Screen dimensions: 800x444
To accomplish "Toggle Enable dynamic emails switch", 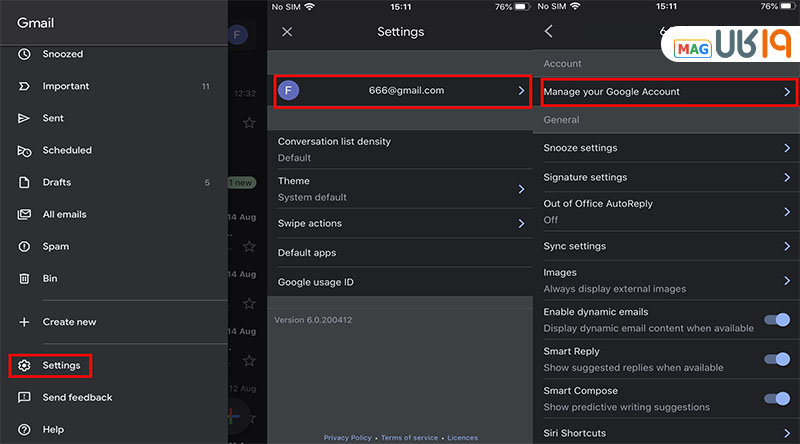I will (777, 320).
